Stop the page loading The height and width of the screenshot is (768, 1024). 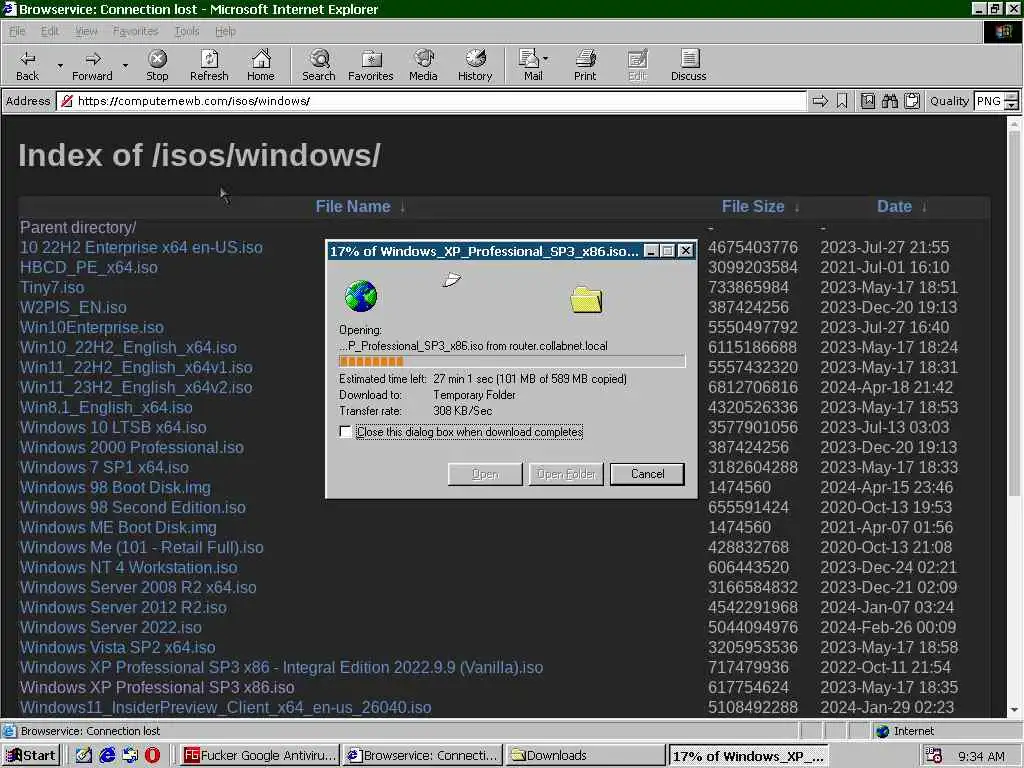pos(157,65)
